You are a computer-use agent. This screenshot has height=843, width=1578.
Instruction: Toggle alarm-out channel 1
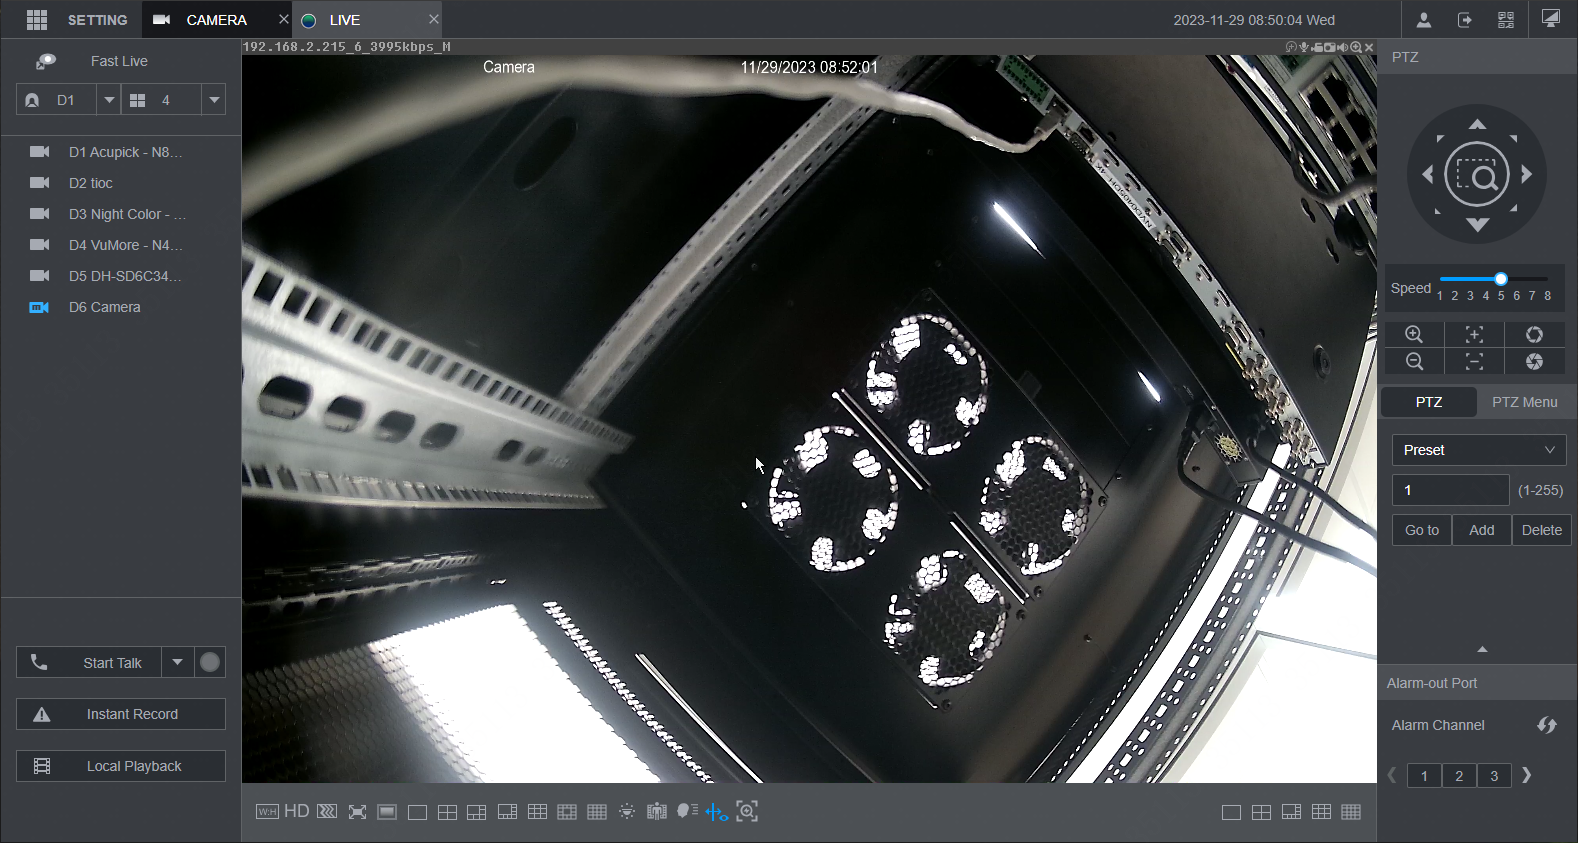pyautogui.click(x=1424, y=776)
